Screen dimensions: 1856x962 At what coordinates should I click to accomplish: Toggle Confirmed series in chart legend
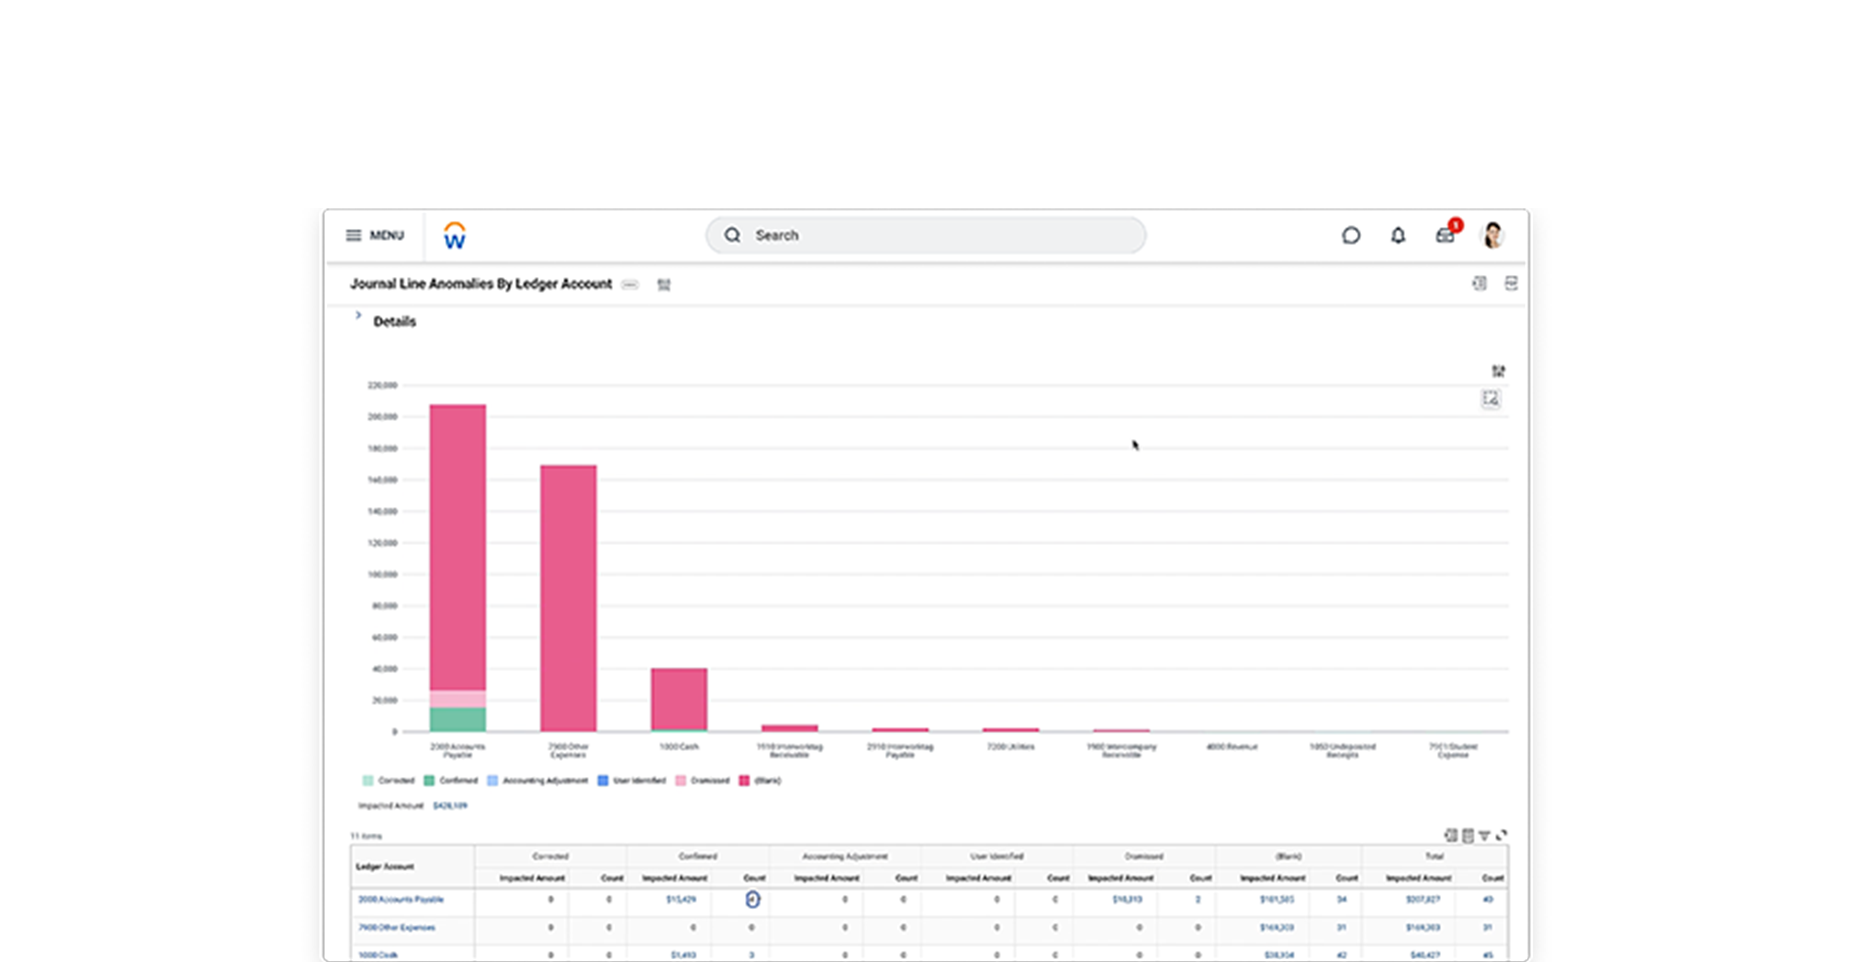coord(451,780)
